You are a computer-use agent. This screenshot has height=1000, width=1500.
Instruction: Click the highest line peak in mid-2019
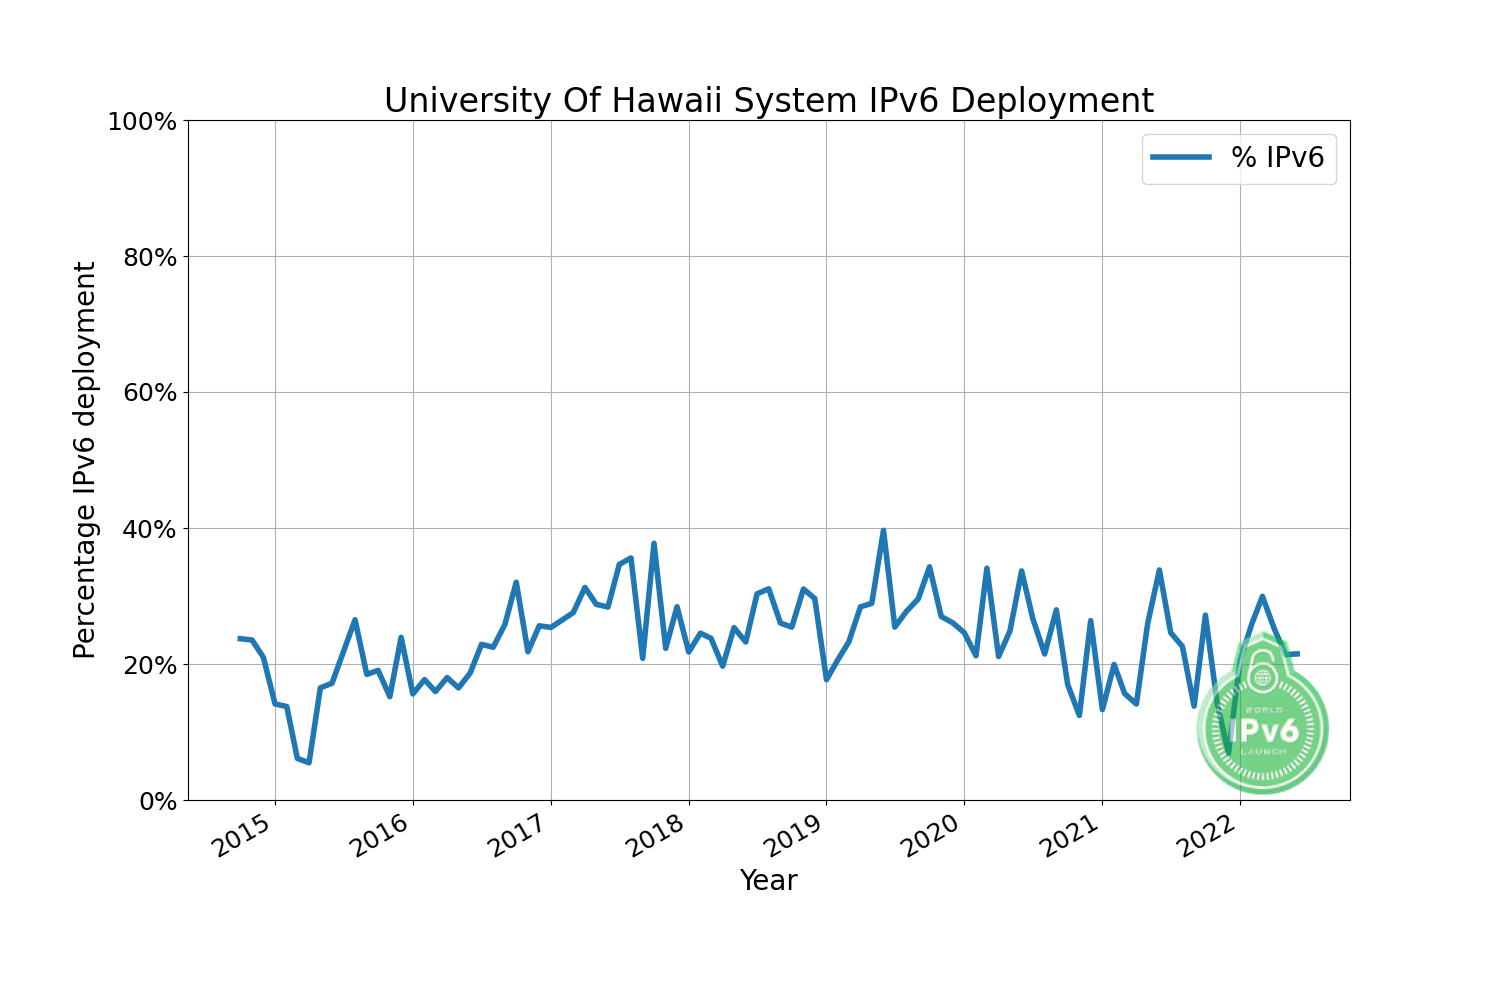(x=883, y=531)
